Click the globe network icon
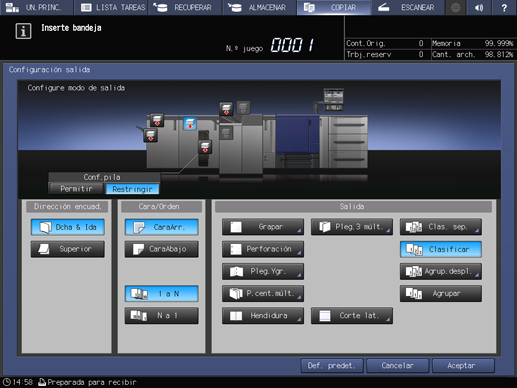The height and width of the screenshot is (388, 517). pyautogui.click(x=455, y=7)
